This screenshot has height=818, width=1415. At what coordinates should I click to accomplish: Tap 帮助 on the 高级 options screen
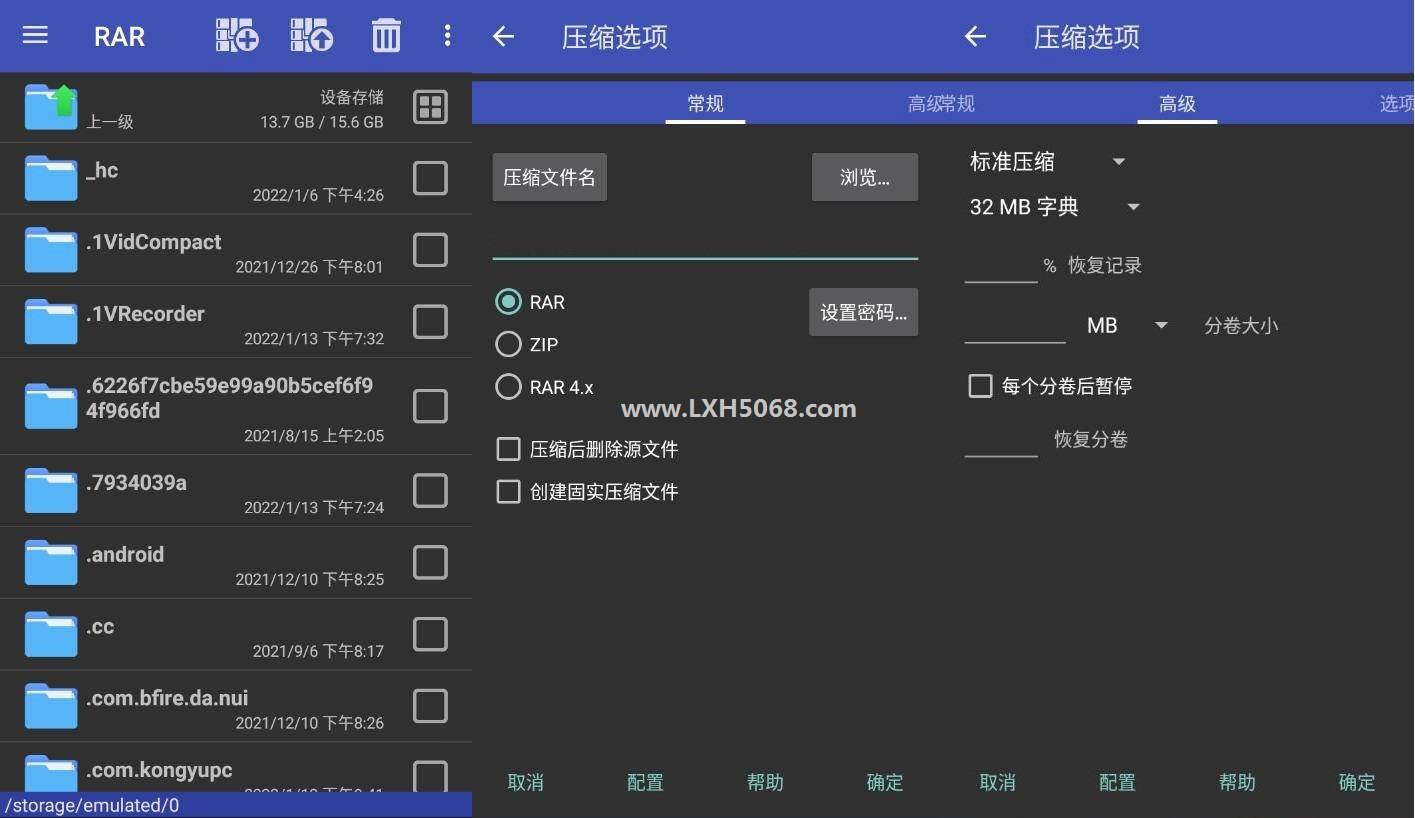(1237, 782)
